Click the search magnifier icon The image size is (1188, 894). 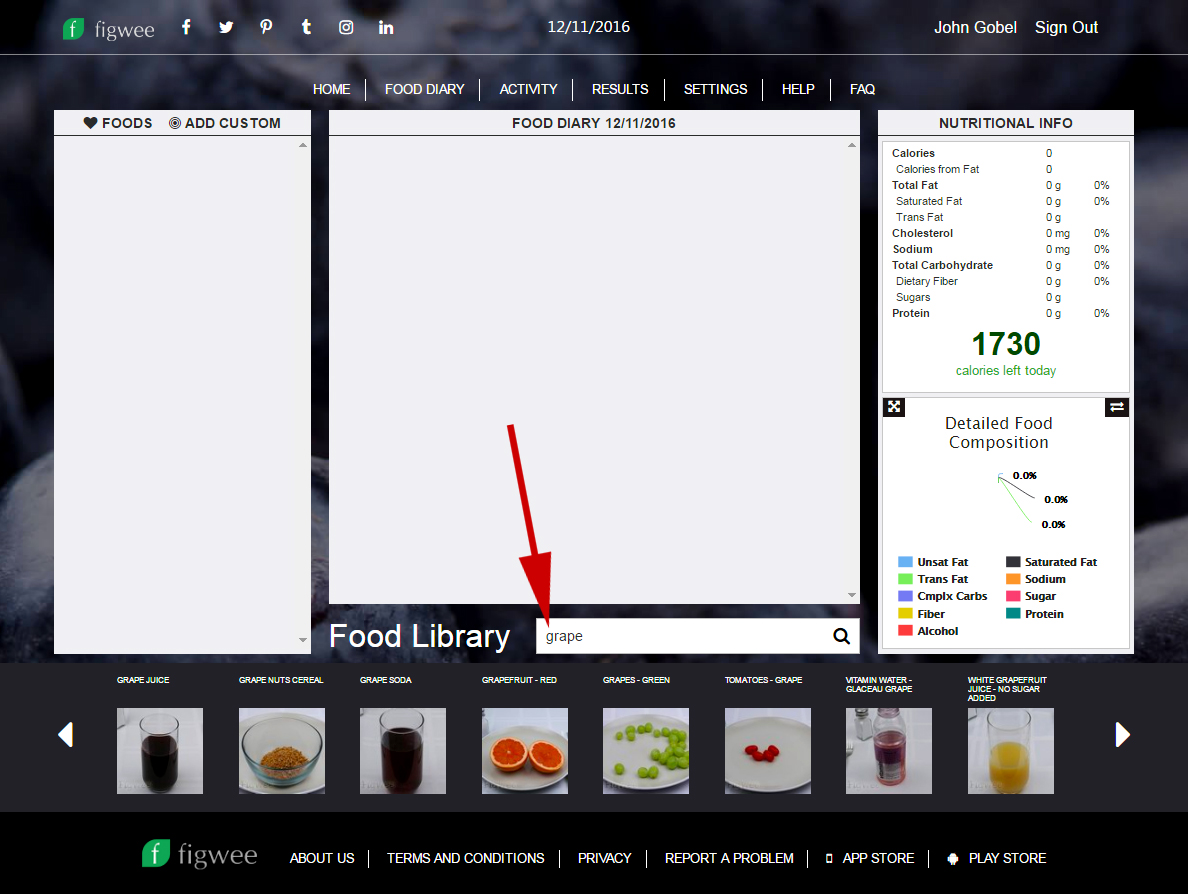841,636
